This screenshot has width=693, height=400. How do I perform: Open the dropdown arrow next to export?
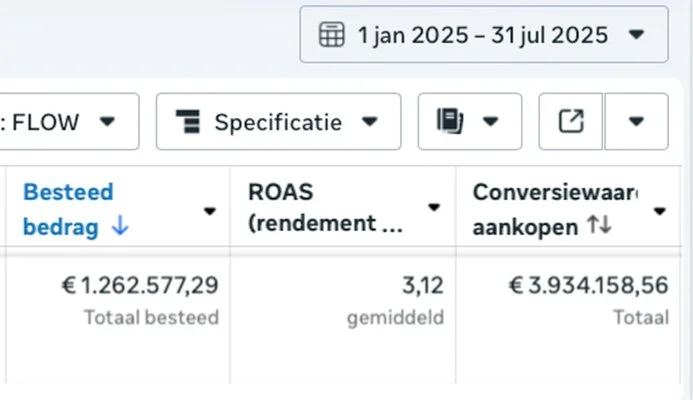point(636,122)
